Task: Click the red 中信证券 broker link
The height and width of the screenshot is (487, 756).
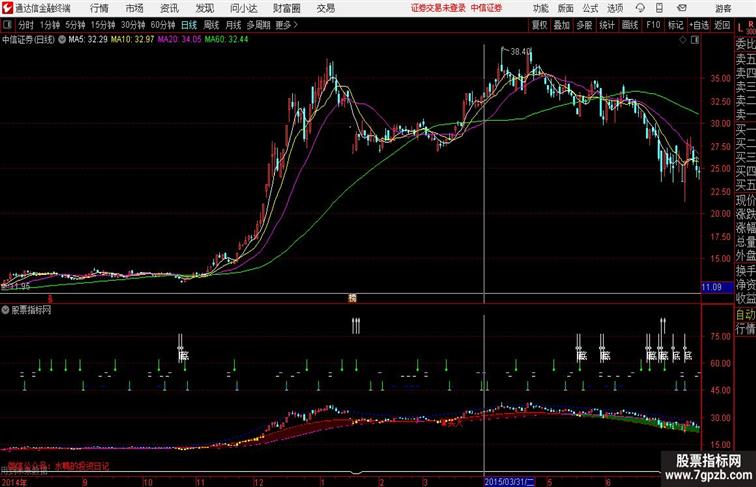Action: [x=486, y=8]
